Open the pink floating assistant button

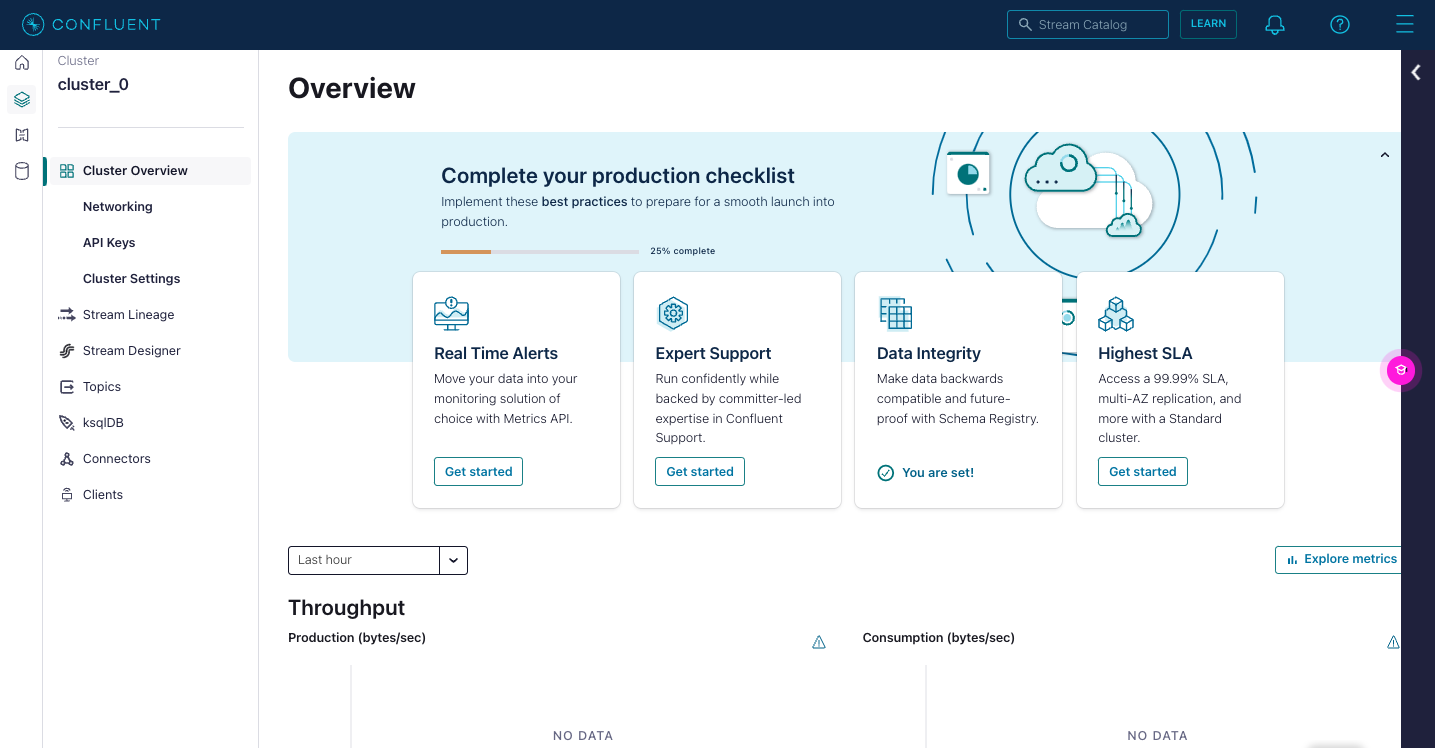coord(1401,370)
